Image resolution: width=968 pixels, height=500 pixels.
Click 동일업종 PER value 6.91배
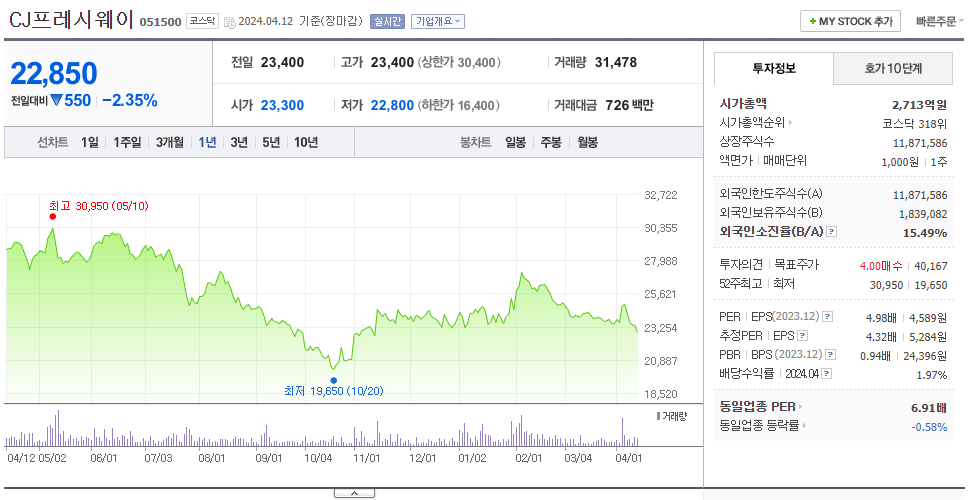pos(928,407)
